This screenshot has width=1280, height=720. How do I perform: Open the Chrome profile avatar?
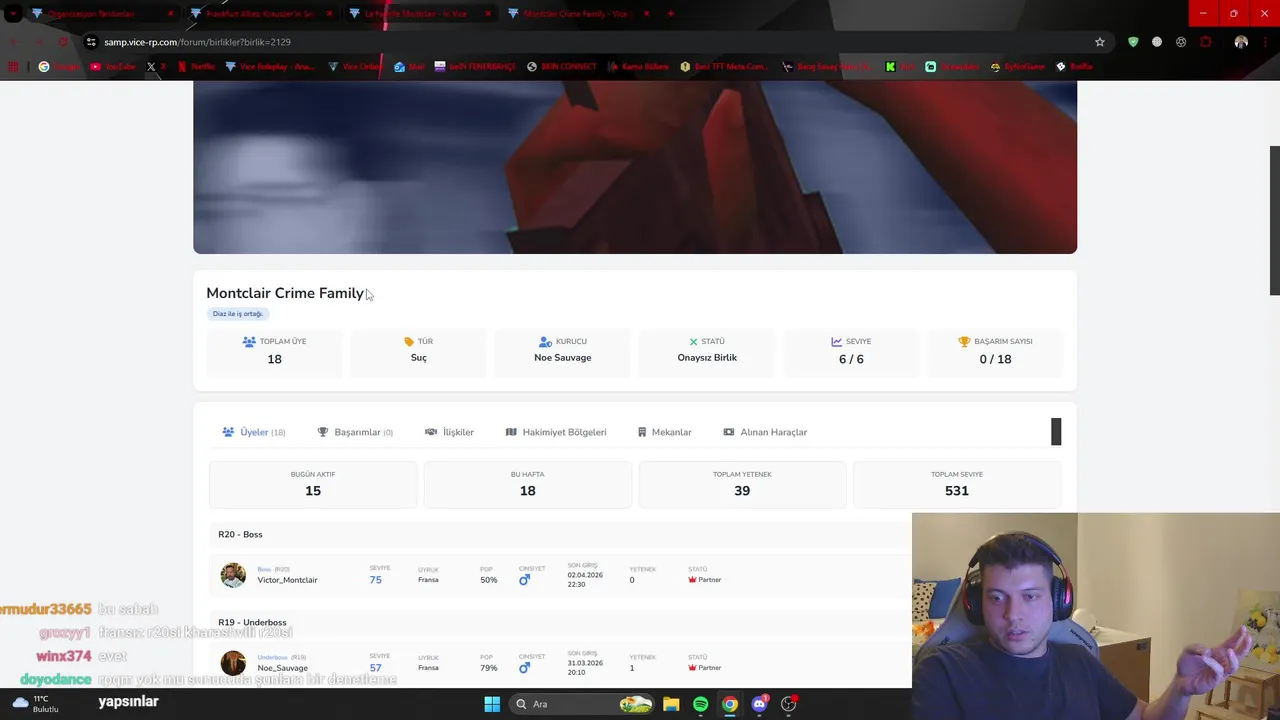(x=1241, y=42)
